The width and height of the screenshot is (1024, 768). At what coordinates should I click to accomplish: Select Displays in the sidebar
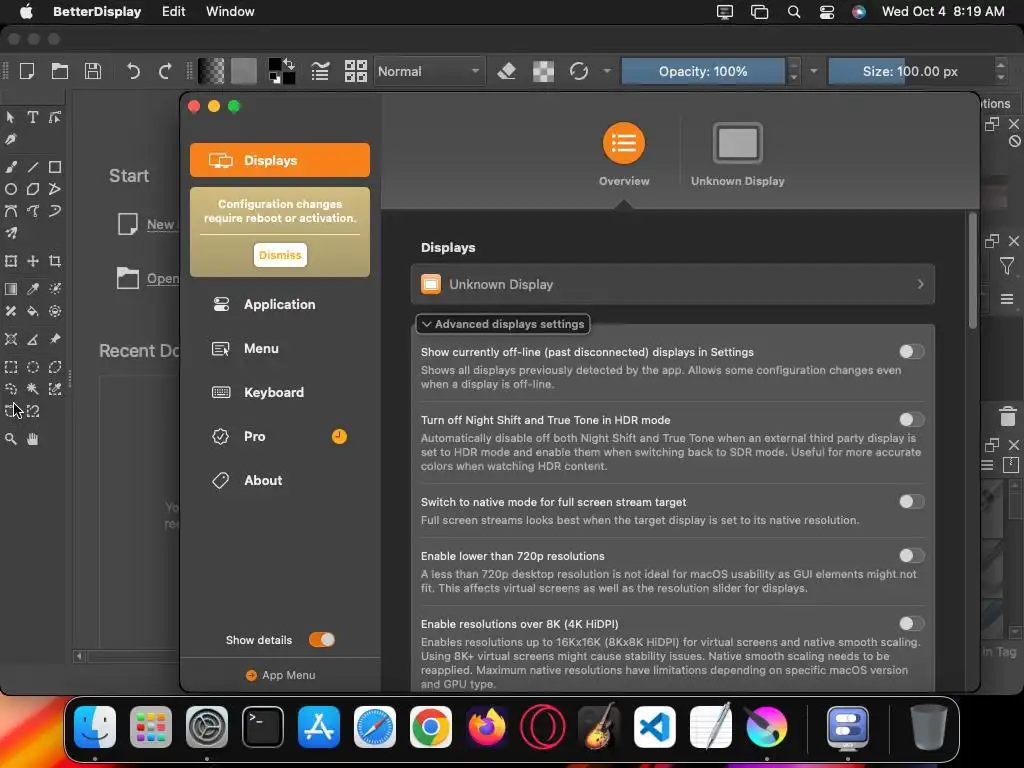[280, 160]
